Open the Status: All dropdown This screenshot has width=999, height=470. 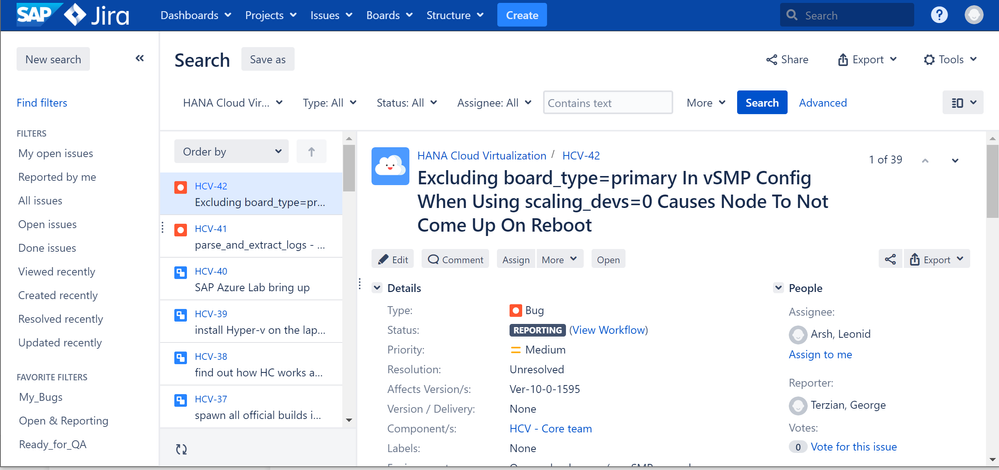[x=406, y=103]
